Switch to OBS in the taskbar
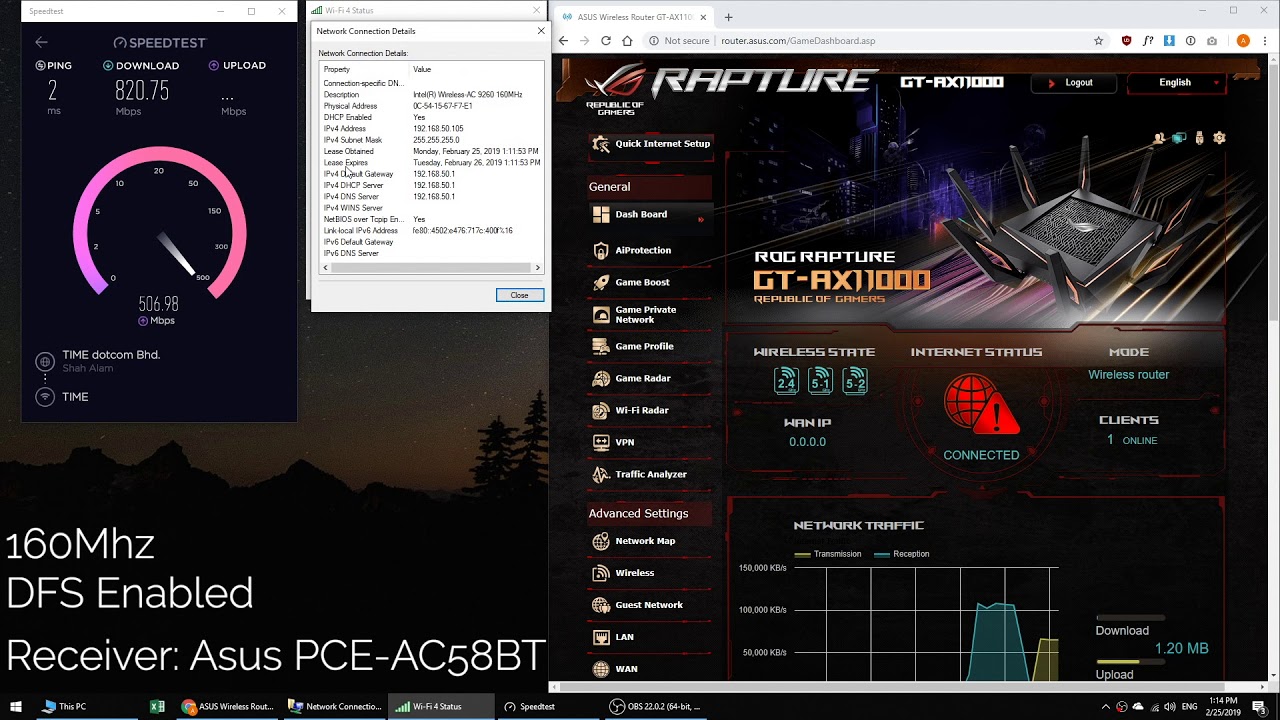 (x=655, y=706)
